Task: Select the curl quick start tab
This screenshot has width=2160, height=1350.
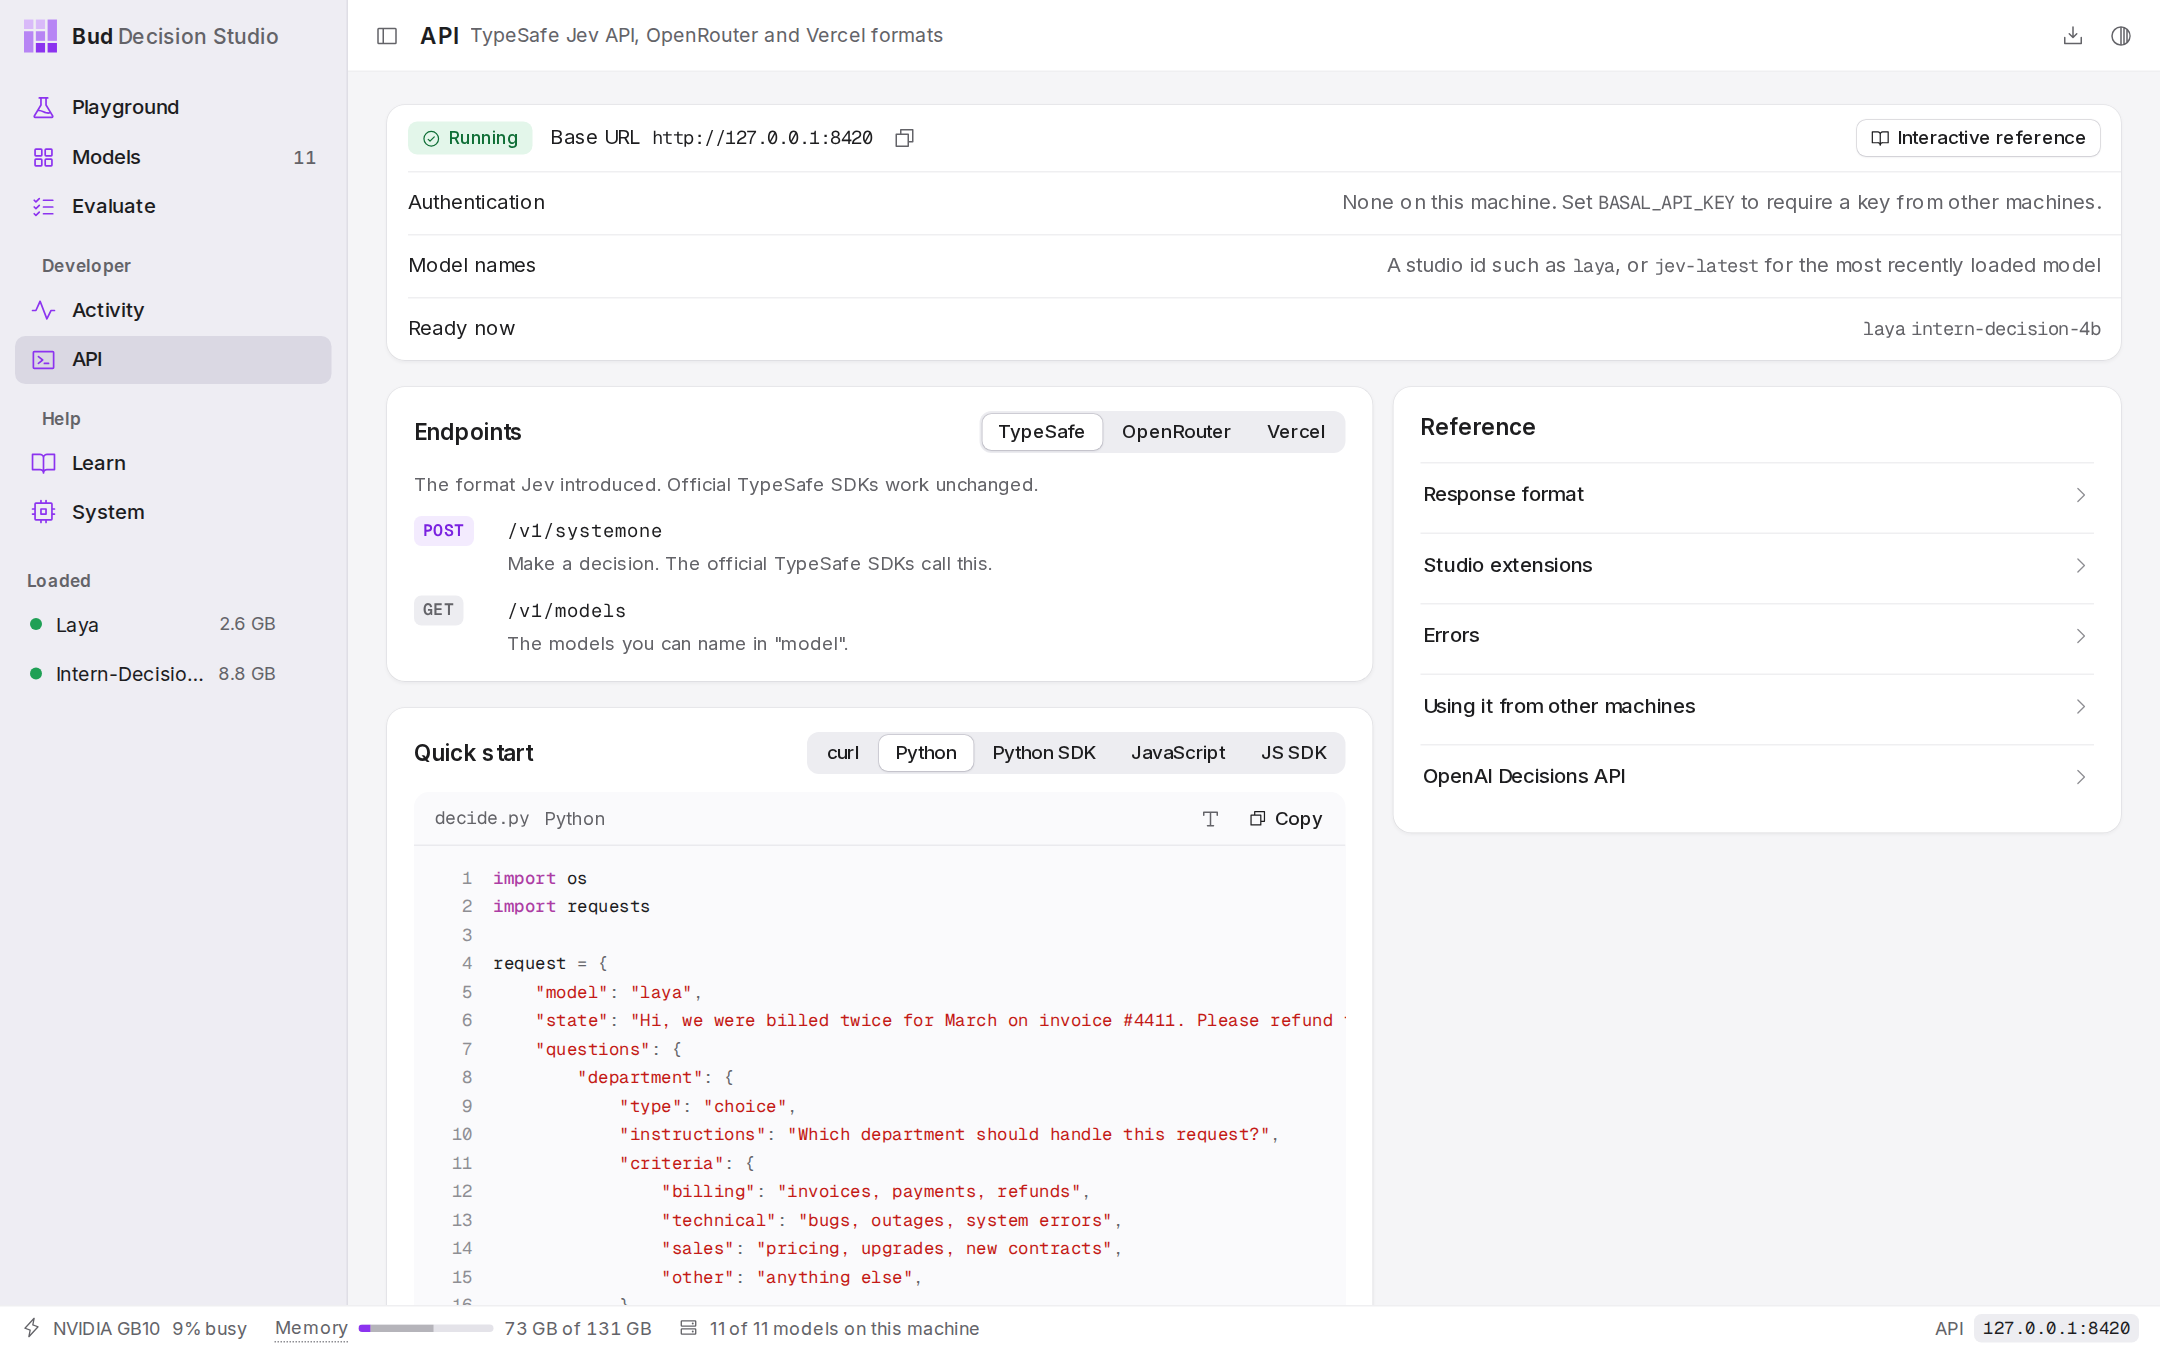Action: point(843,753)
